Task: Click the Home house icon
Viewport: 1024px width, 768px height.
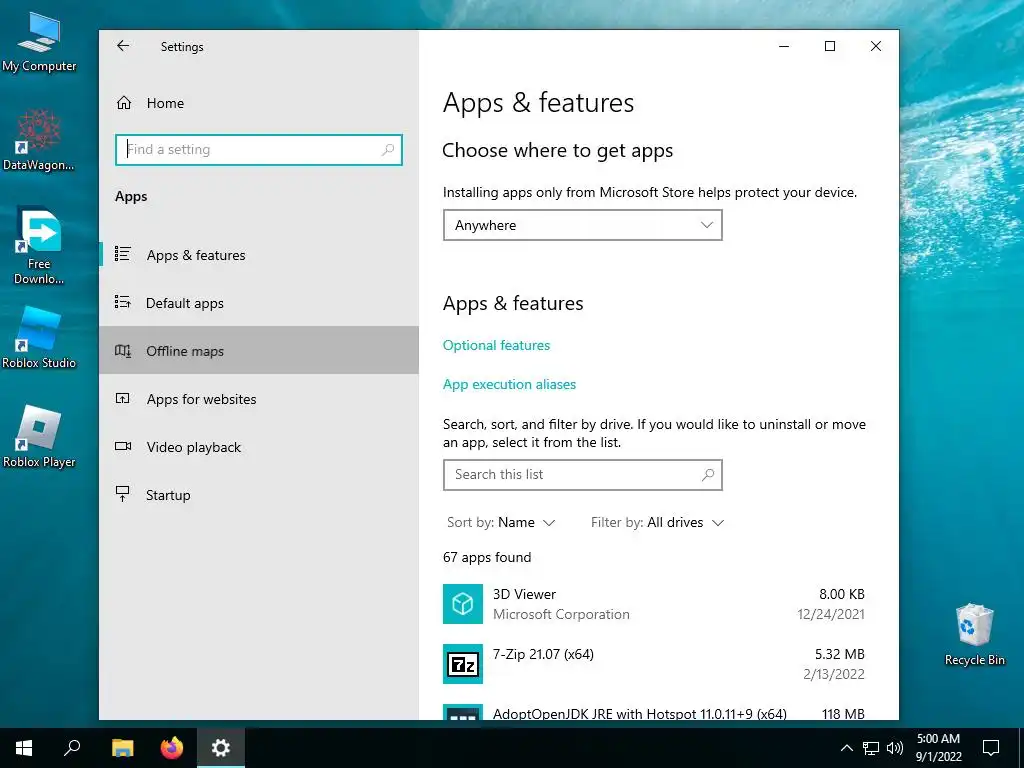Action: [x=123, y=103]
